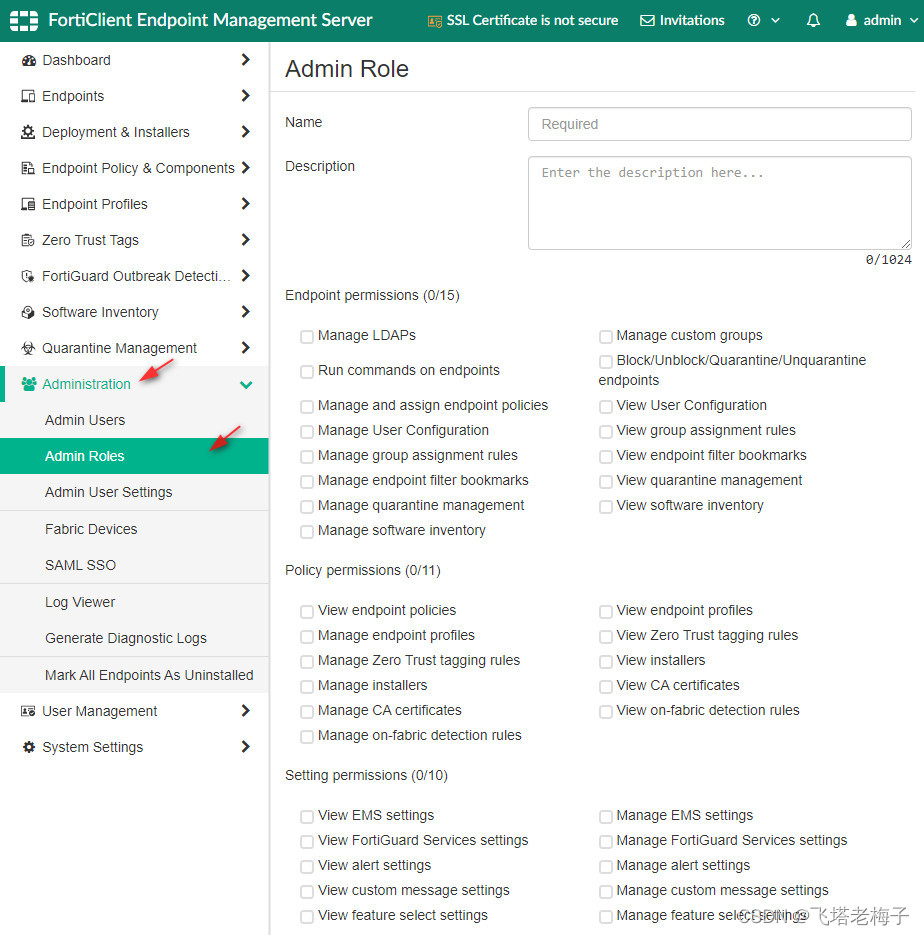Open the notifications bell icon
The width and height of the screenshot is (924, 935).
click(813, 20)
